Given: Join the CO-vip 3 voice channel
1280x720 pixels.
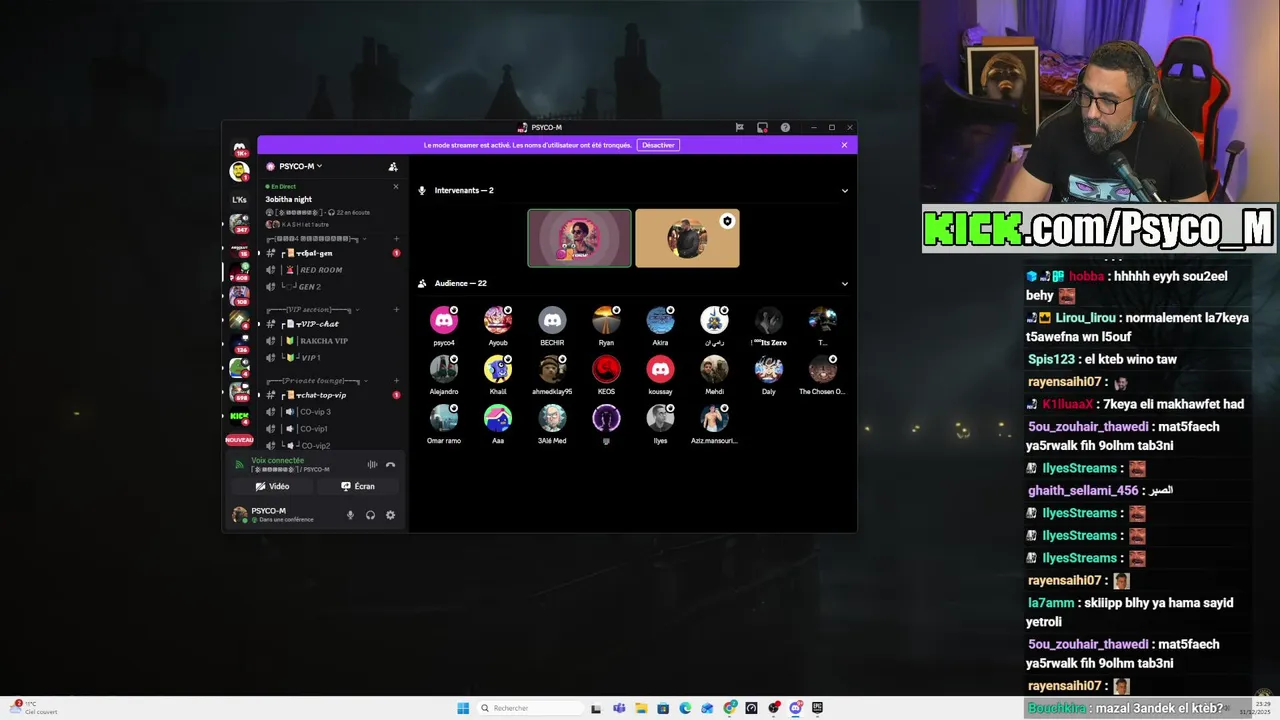Looking at the screenshot, I should click(332, 412).
